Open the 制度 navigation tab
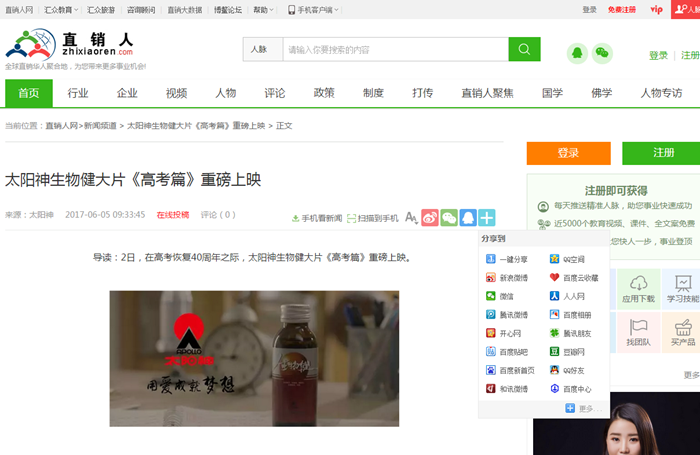 tap(373, 93)
